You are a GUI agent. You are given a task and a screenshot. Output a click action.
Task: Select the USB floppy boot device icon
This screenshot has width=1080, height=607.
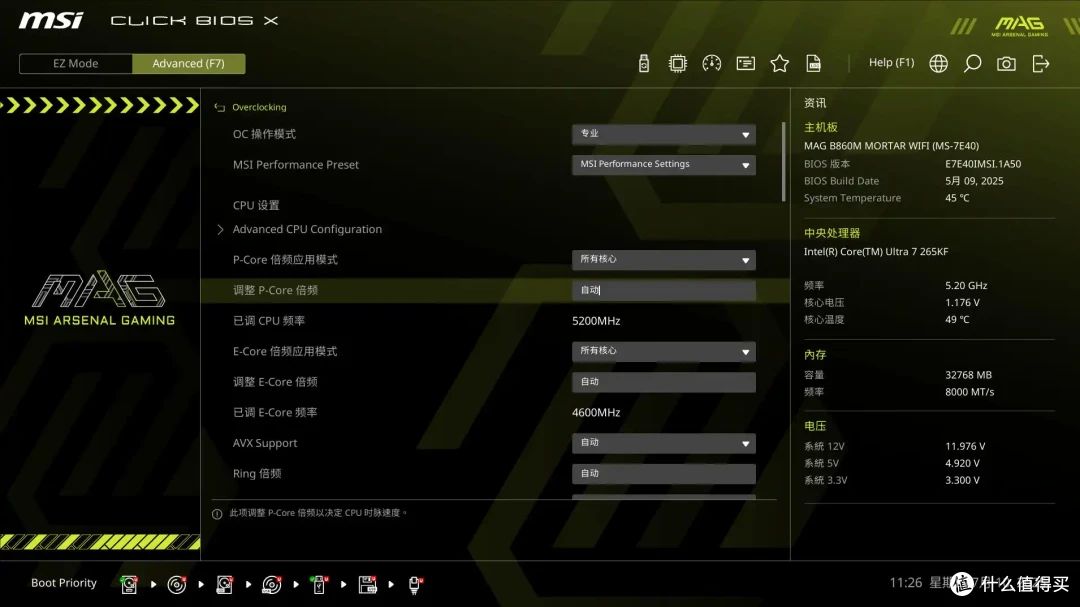[367, 584]
